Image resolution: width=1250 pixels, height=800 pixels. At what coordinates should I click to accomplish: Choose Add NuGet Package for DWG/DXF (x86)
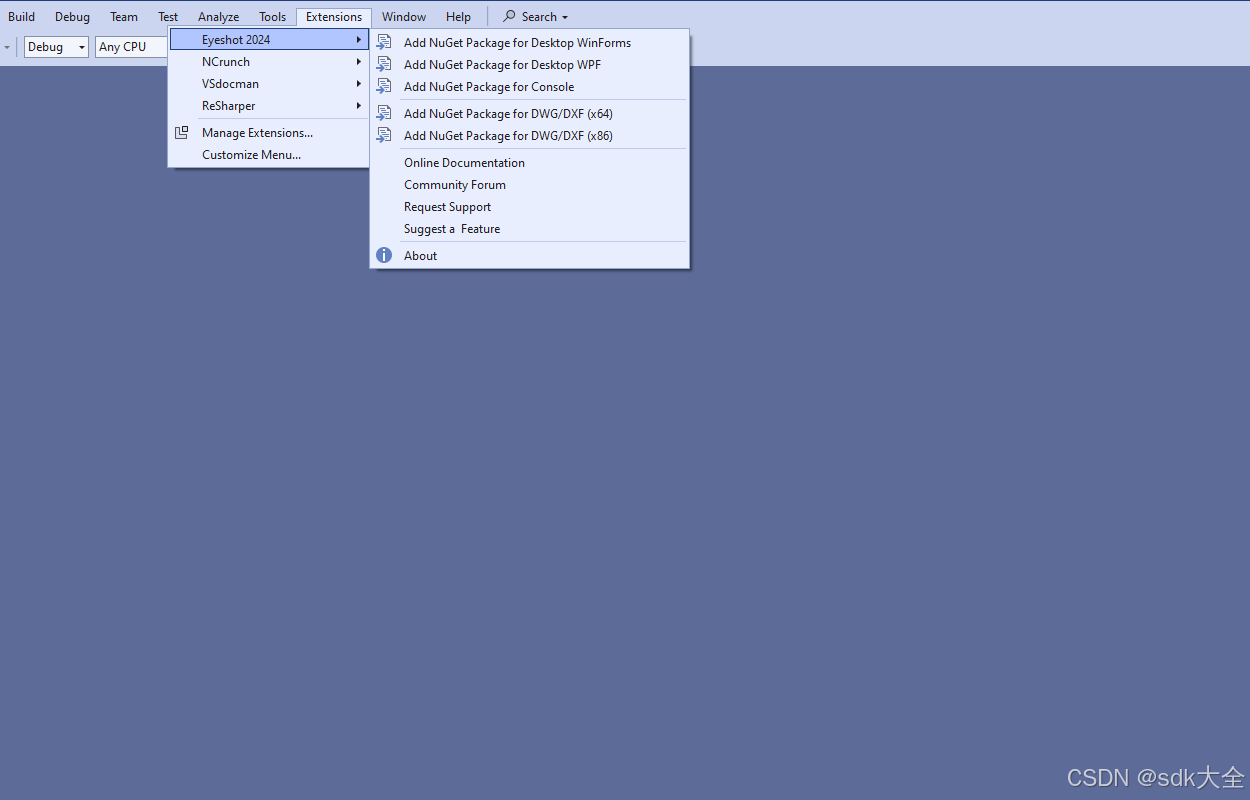coord(530,135)
